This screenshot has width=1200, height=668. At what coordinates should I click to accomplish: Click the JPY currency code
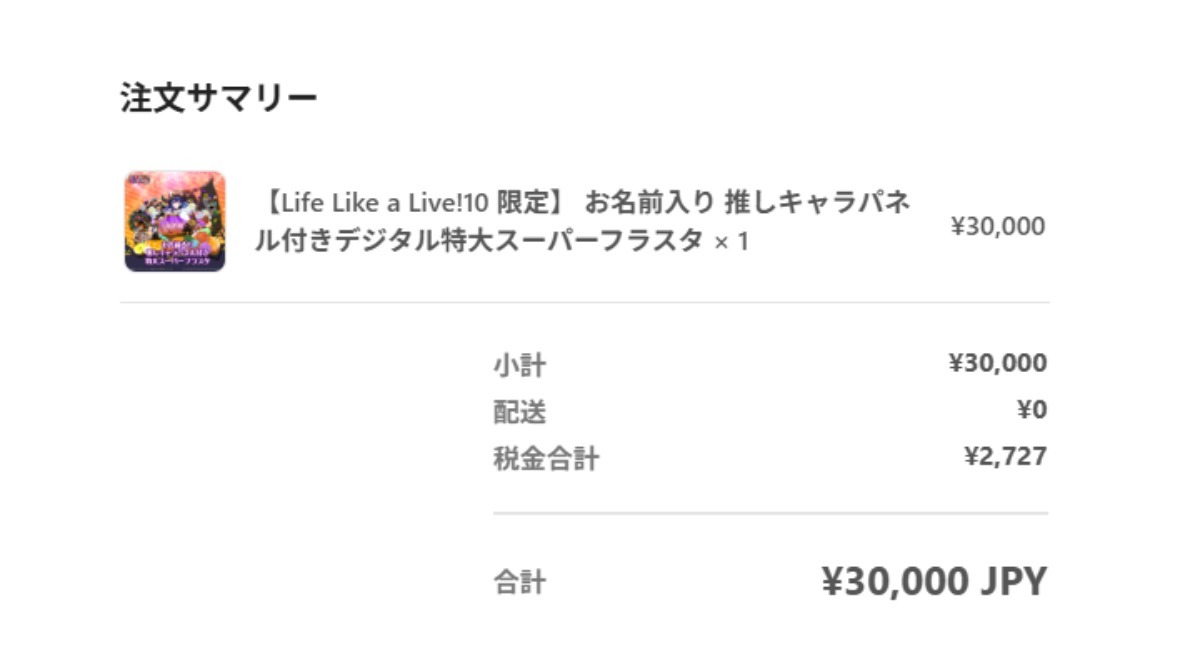[x=1012, y=581]
